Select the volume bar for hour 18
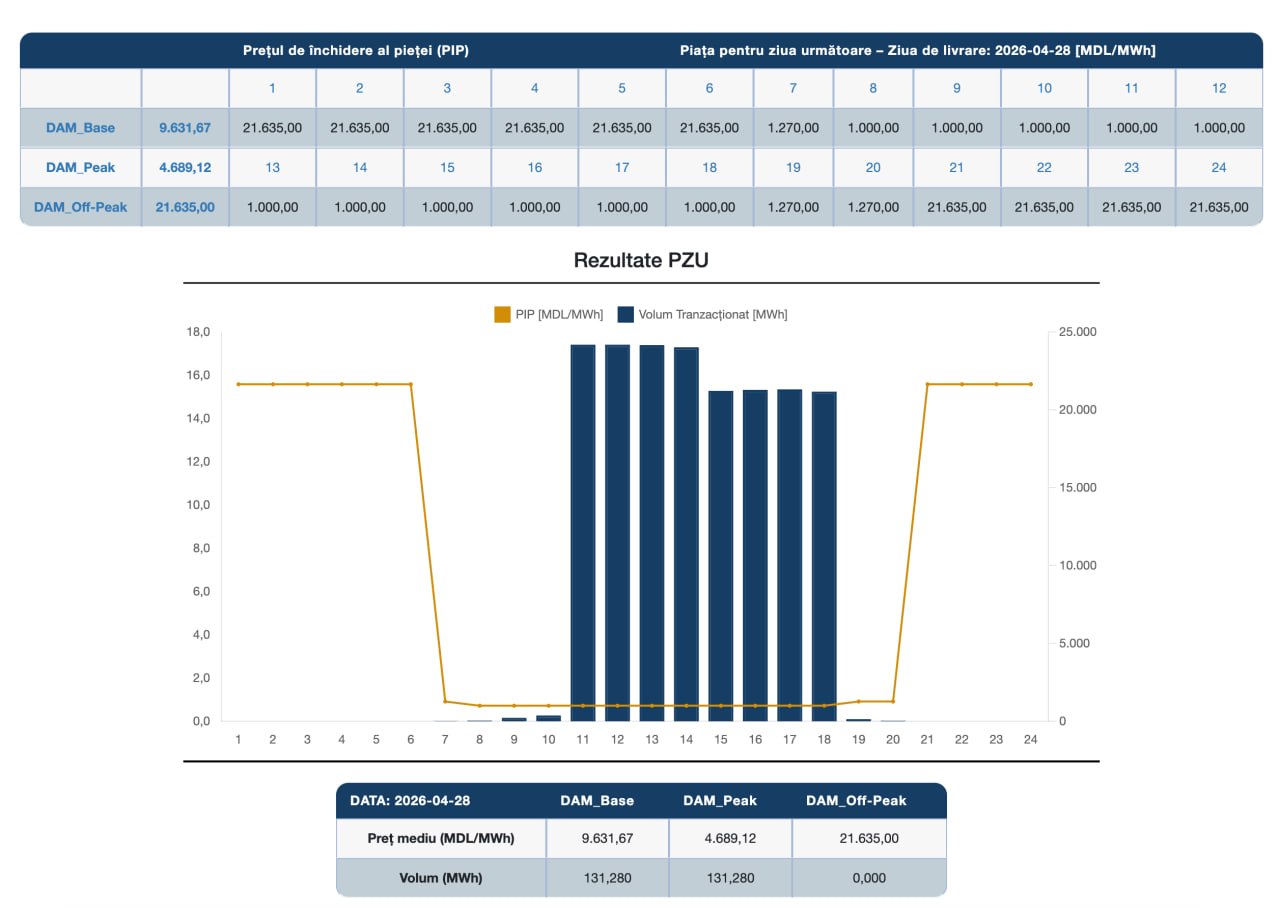1280x908 pixels. click(824, 556)
